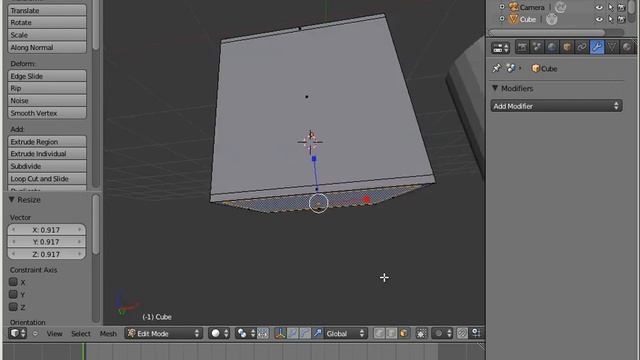Open the Scene properties tab icon
The height and width of the screenshot is (360, 640).
[x=537, y=47]
